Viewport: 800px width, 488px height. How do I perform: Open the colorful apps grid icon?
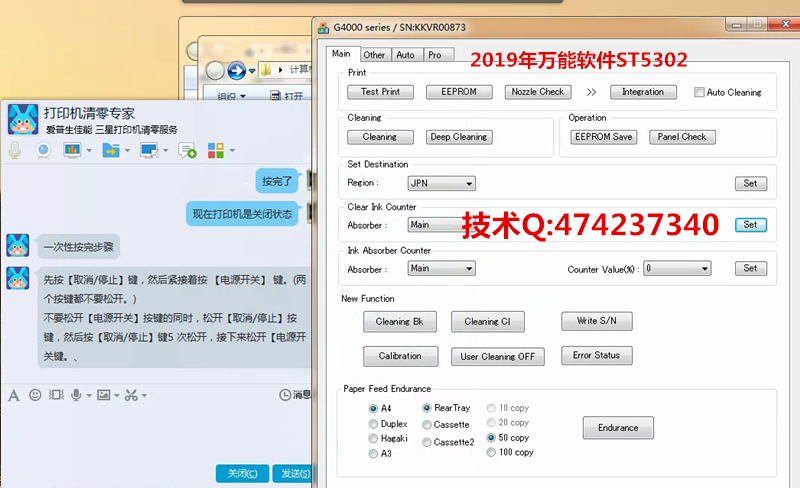click(216, 150)
